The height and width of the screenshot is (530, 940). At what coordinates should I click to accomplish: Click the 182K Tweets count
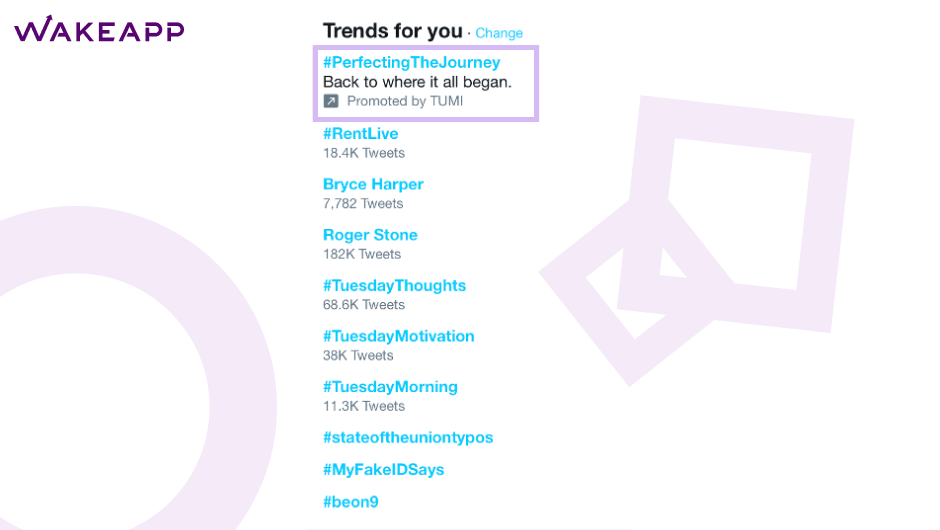point(361,254)
